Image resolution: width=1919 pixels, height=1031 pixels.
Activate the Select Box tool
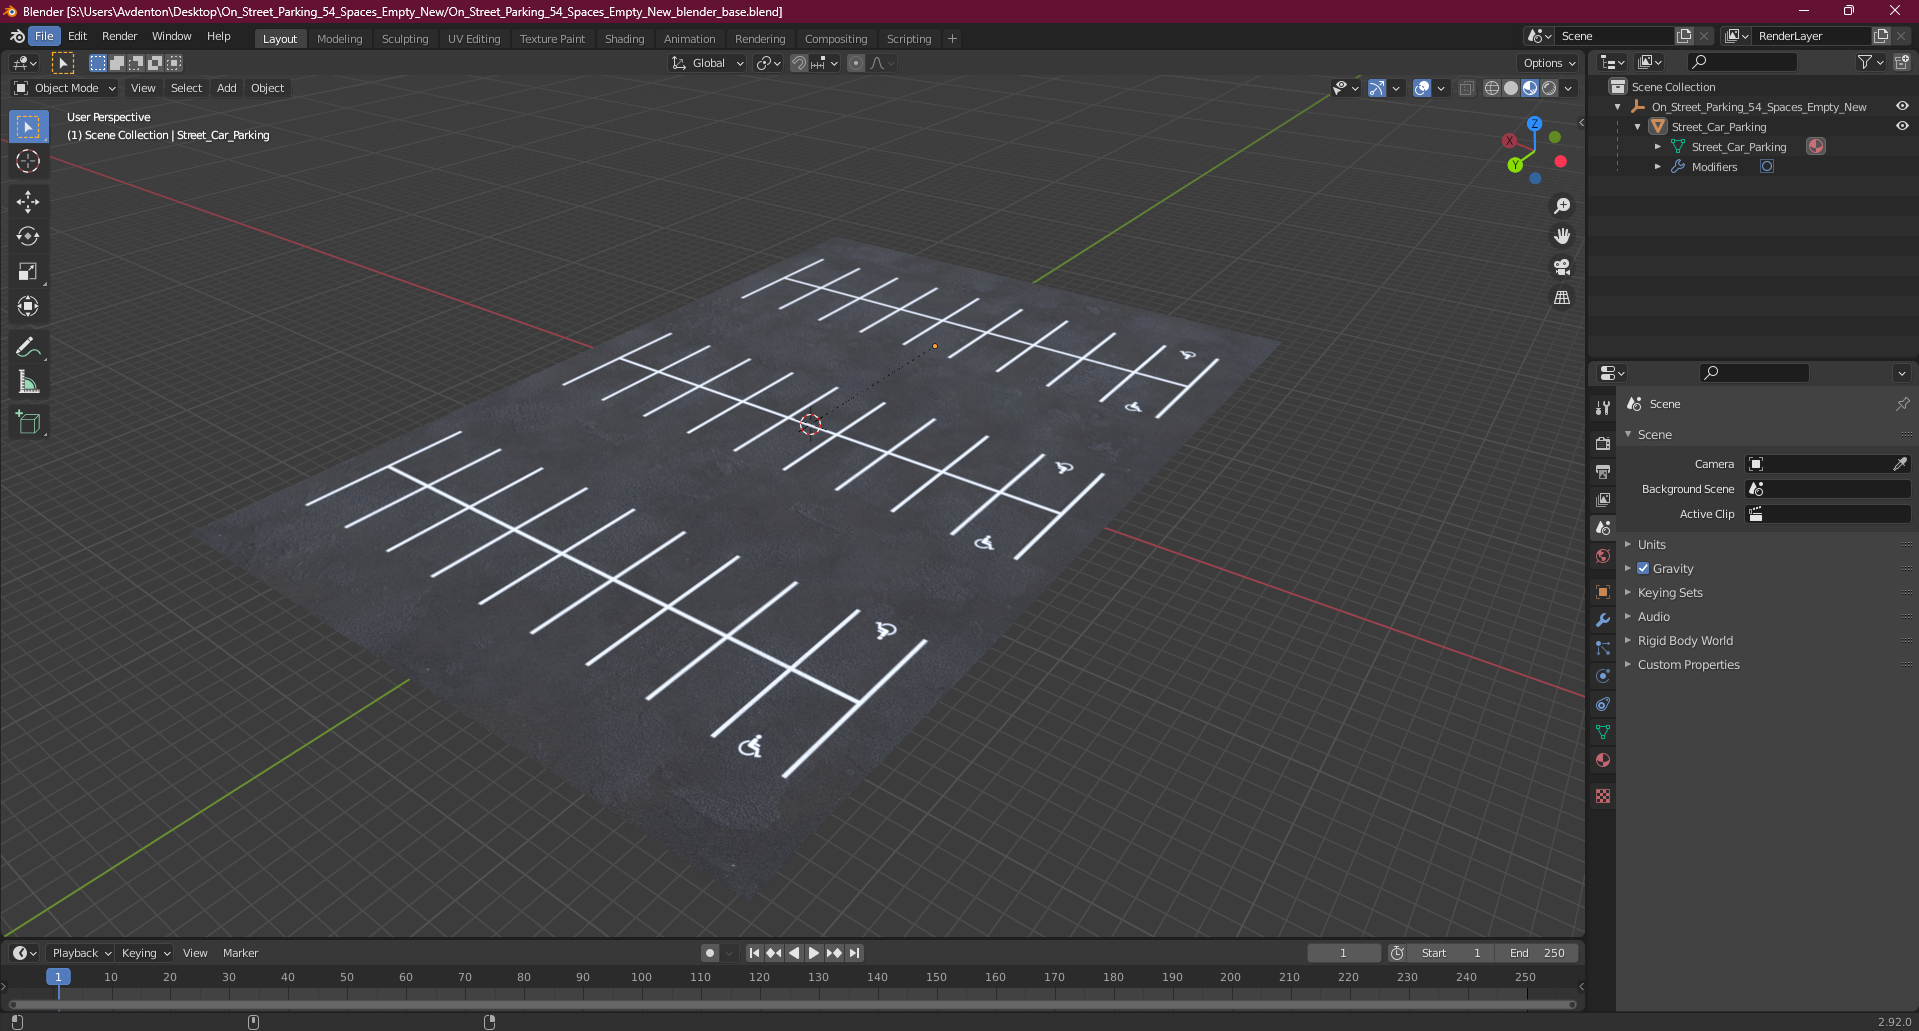(28, 127)
